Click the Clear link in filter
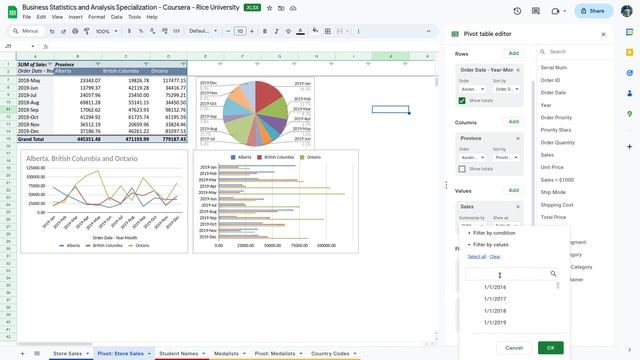Image resolution: width=640 pixels, height=360 pixels. [x=495, y=257]
